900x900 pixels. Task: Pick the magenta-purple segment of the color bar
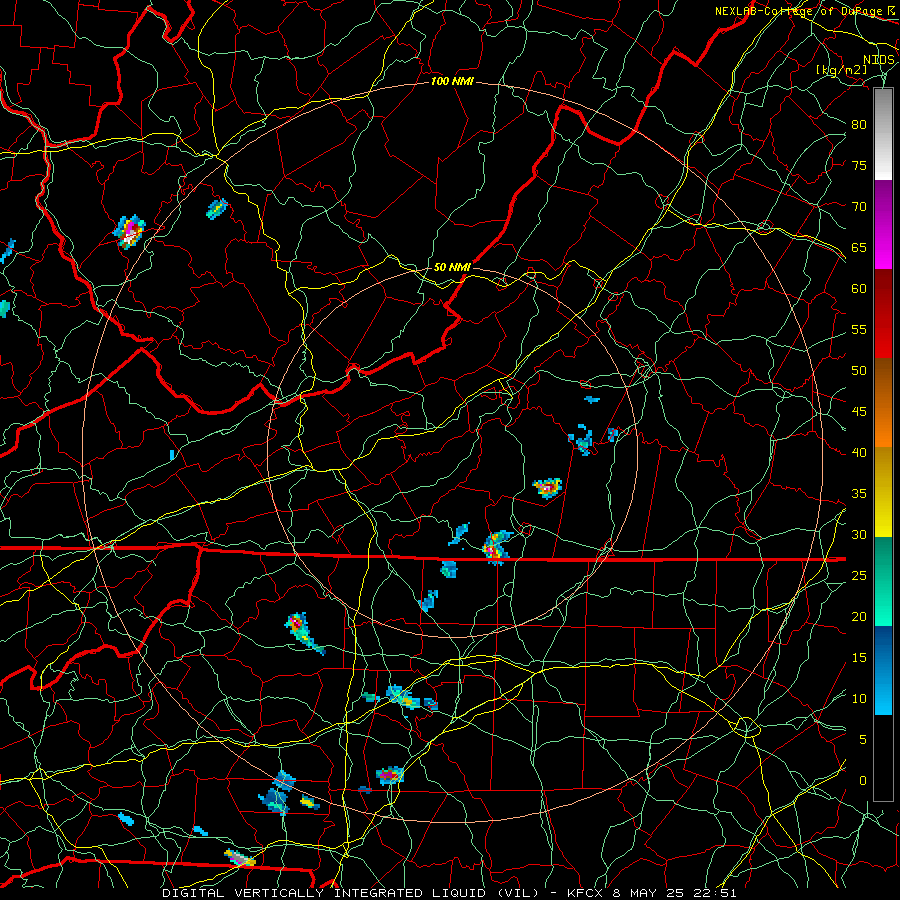pos(883,224)
